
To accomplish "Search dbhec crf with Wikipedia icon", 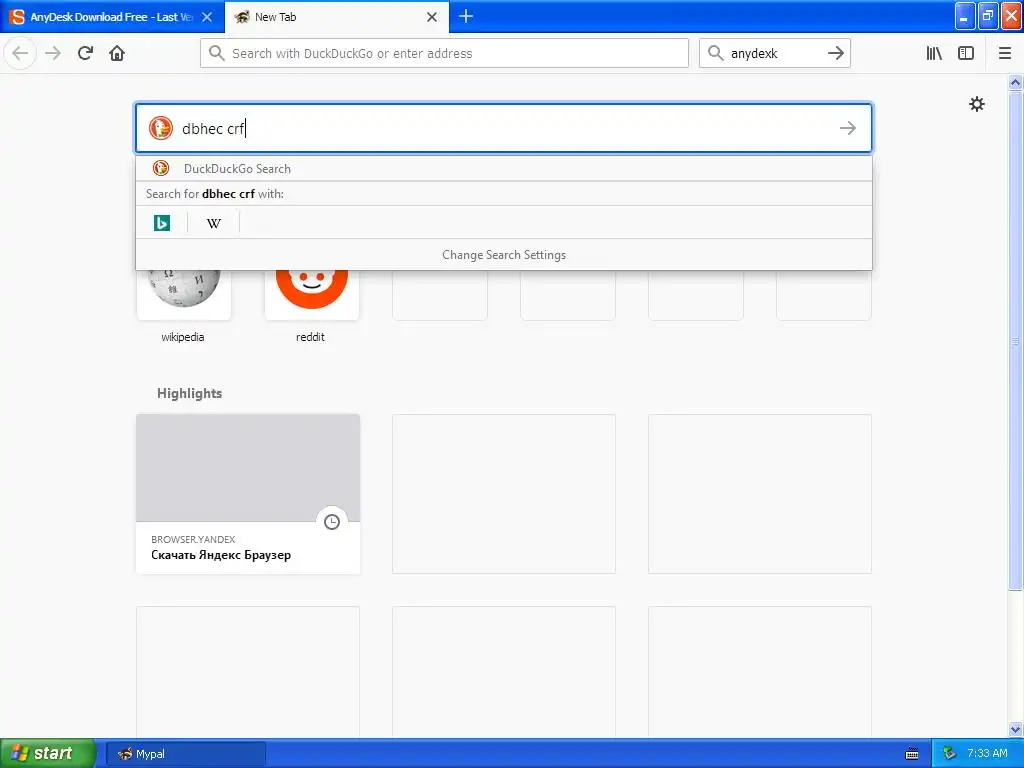I will [214, 223].
